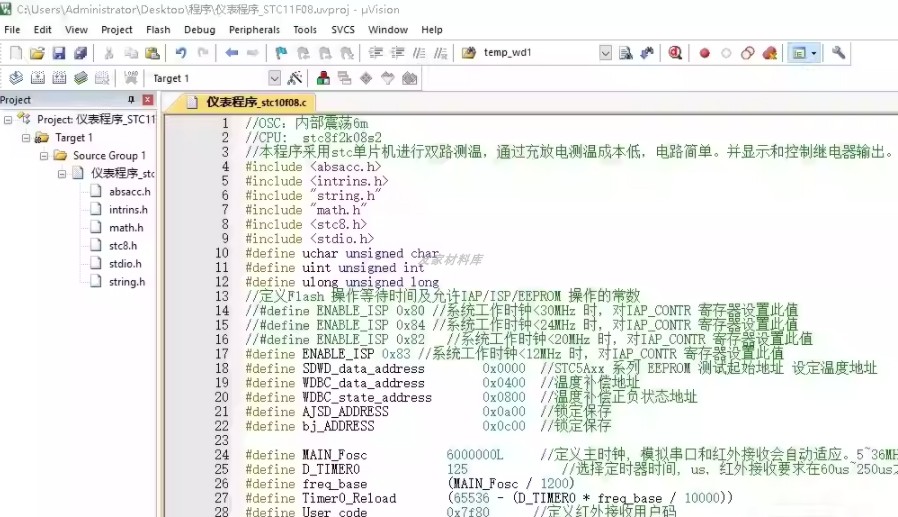Pin the Project panel with the pushpin
The height and width of the screenshot is (517, 898).
click(x=131, y=100)
